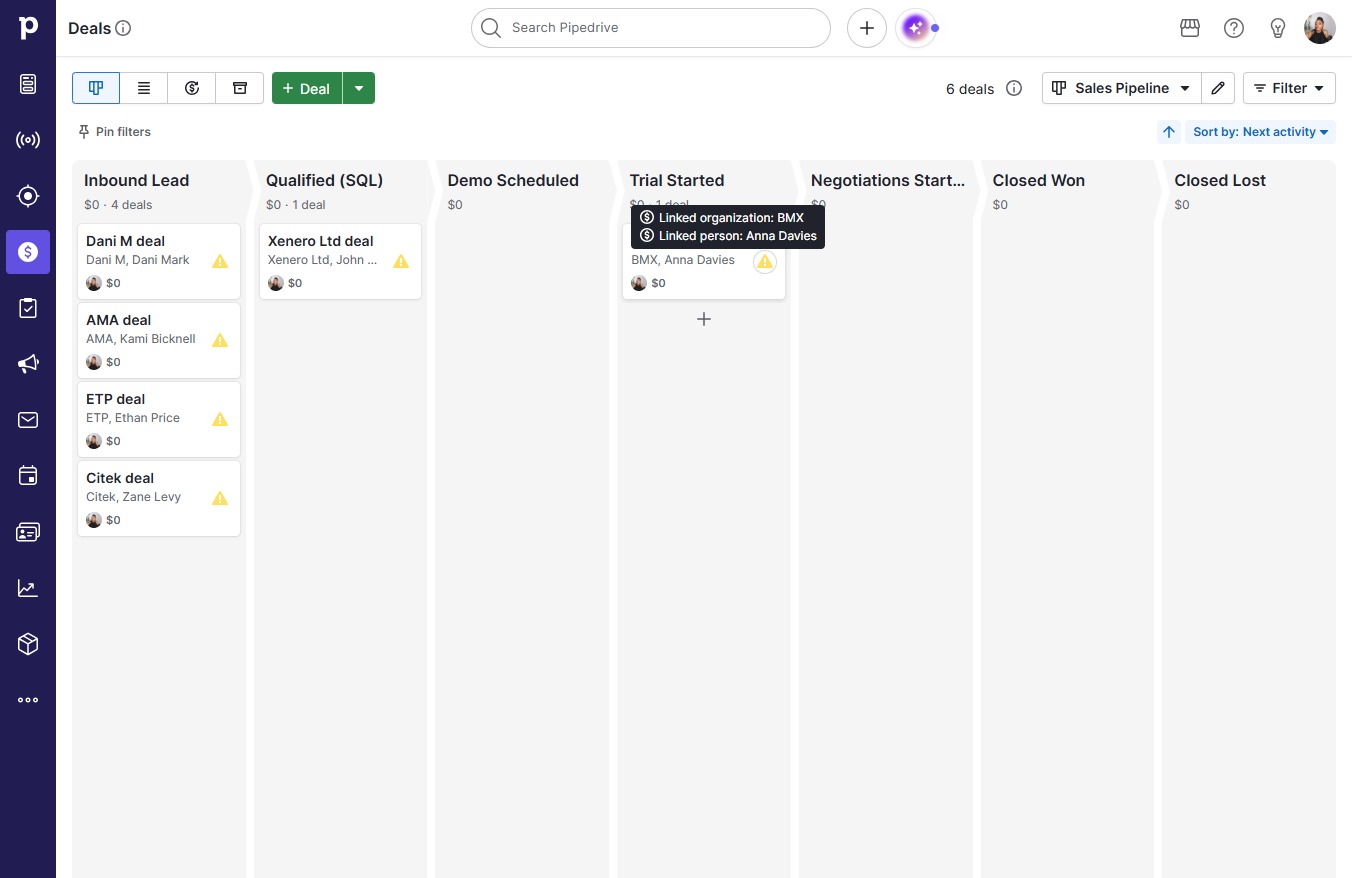Open the Sales Pipeline dropdown
The height and width of the screenshot is (878, 1352).
click(x=1121, y=88)
